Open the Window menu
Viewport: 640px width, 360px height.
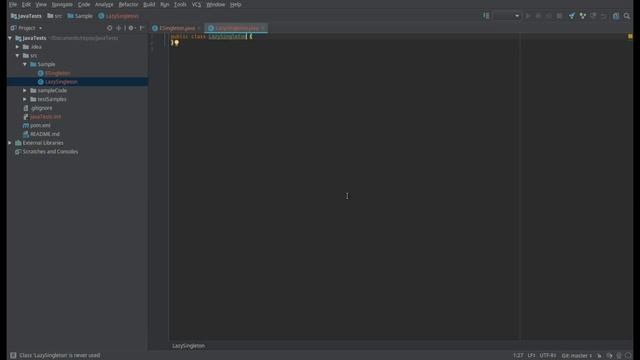216,4
